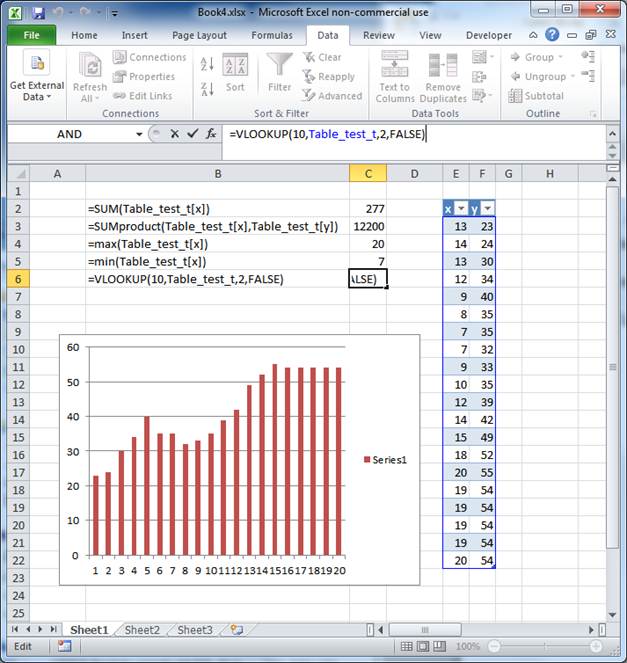Click the vertical scrollbar down arrow
The width and height of the screenshot is (627, 663).
point(612,615)
